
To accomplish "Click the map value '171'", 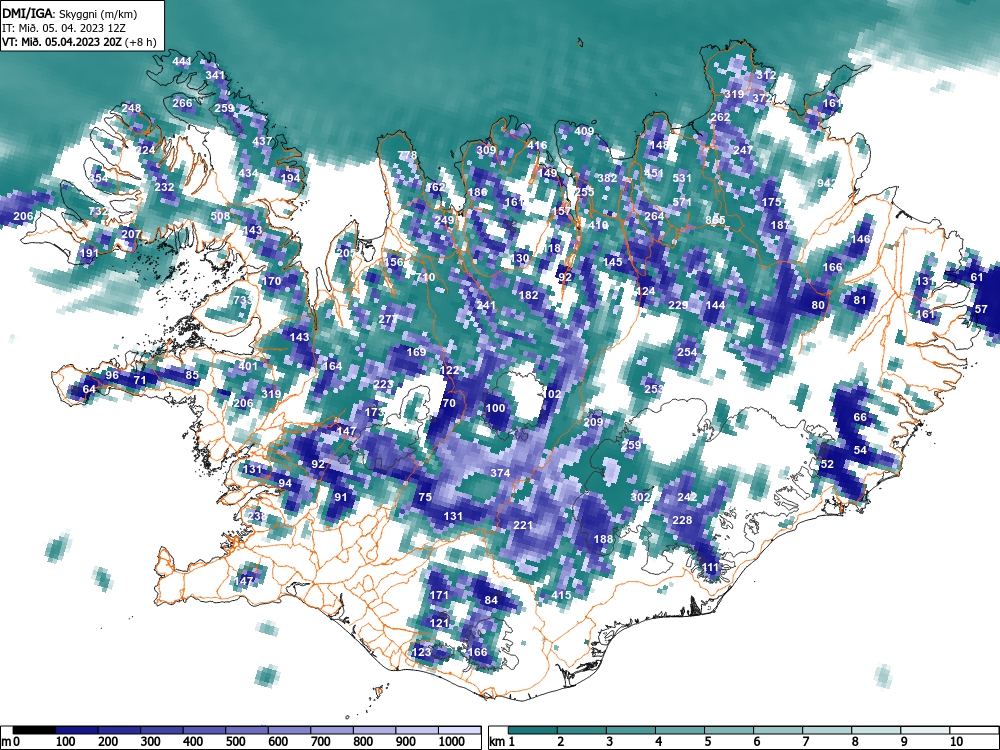I will click(439, 595).
